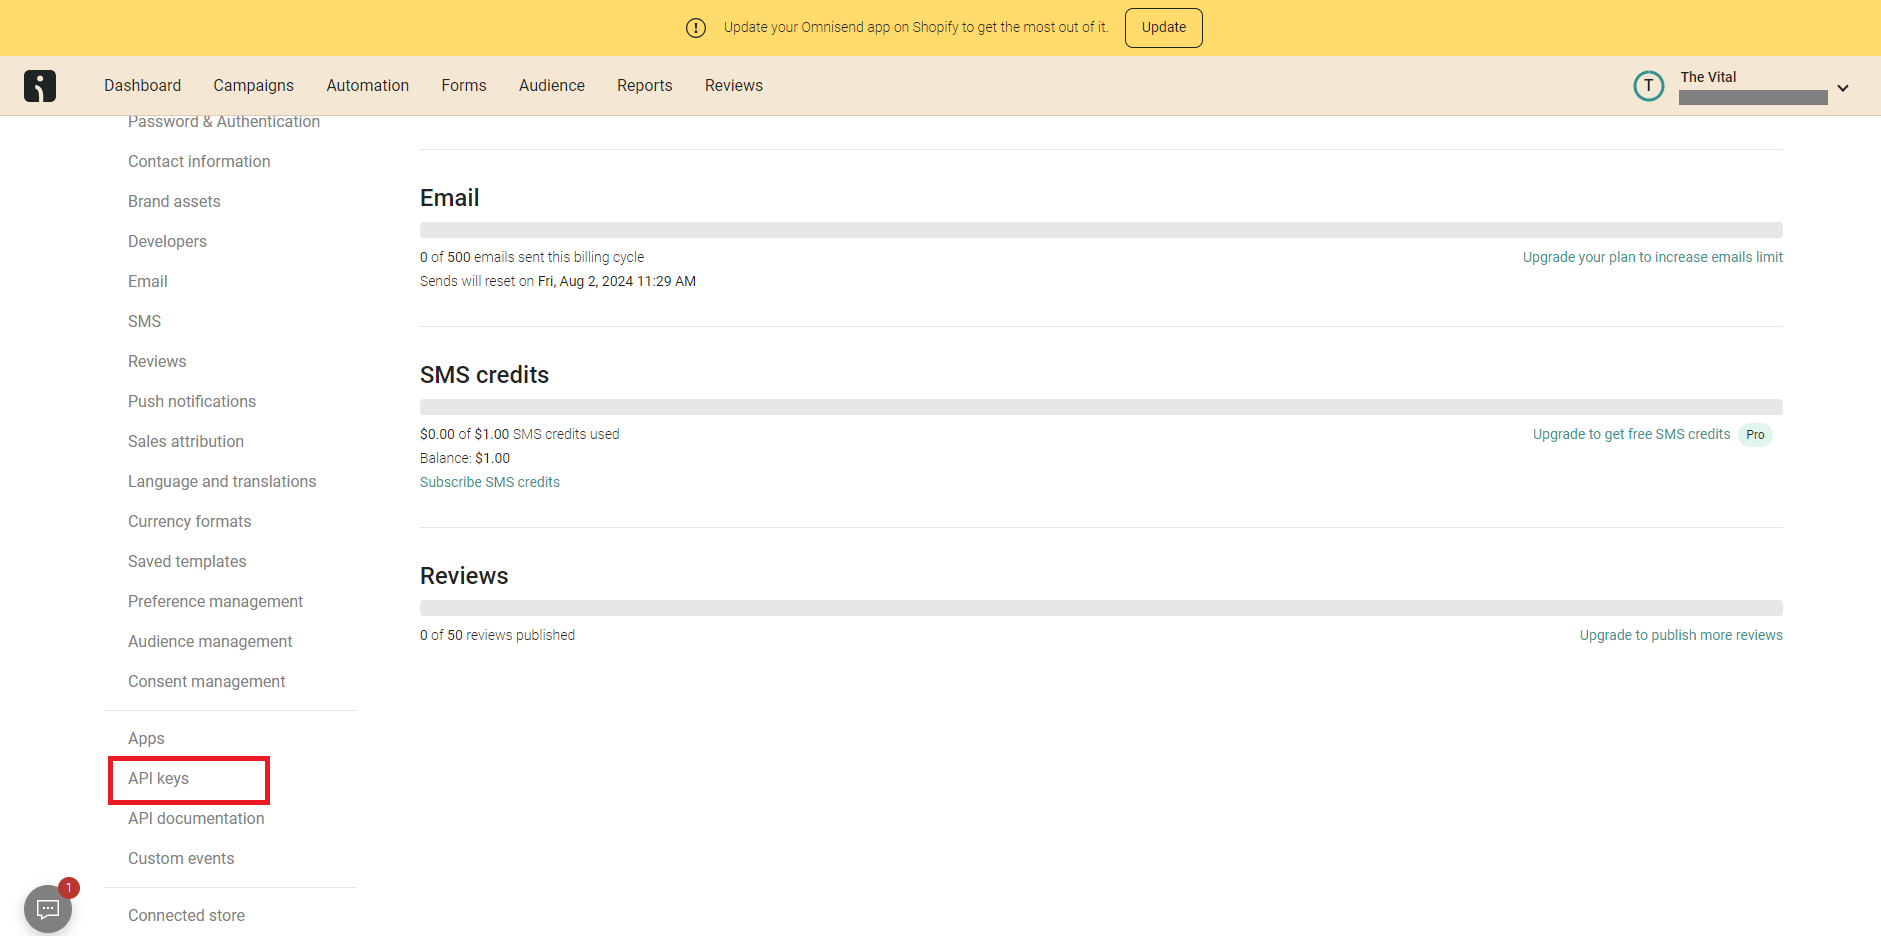1881x936 pixels.
Task: Open the Campaigns menu
Action: pyautogui.click(x=253, y=86)
